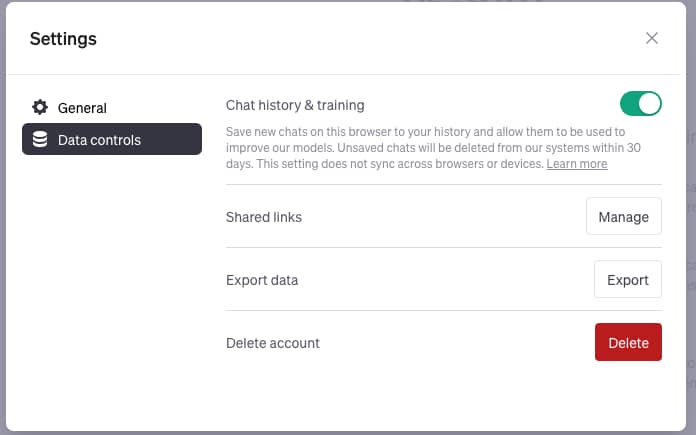The width and height of the screenshot is (696, 435).
Task: Click the Export button for Export data
Action: pyautogui.click(x=628, y=279)
